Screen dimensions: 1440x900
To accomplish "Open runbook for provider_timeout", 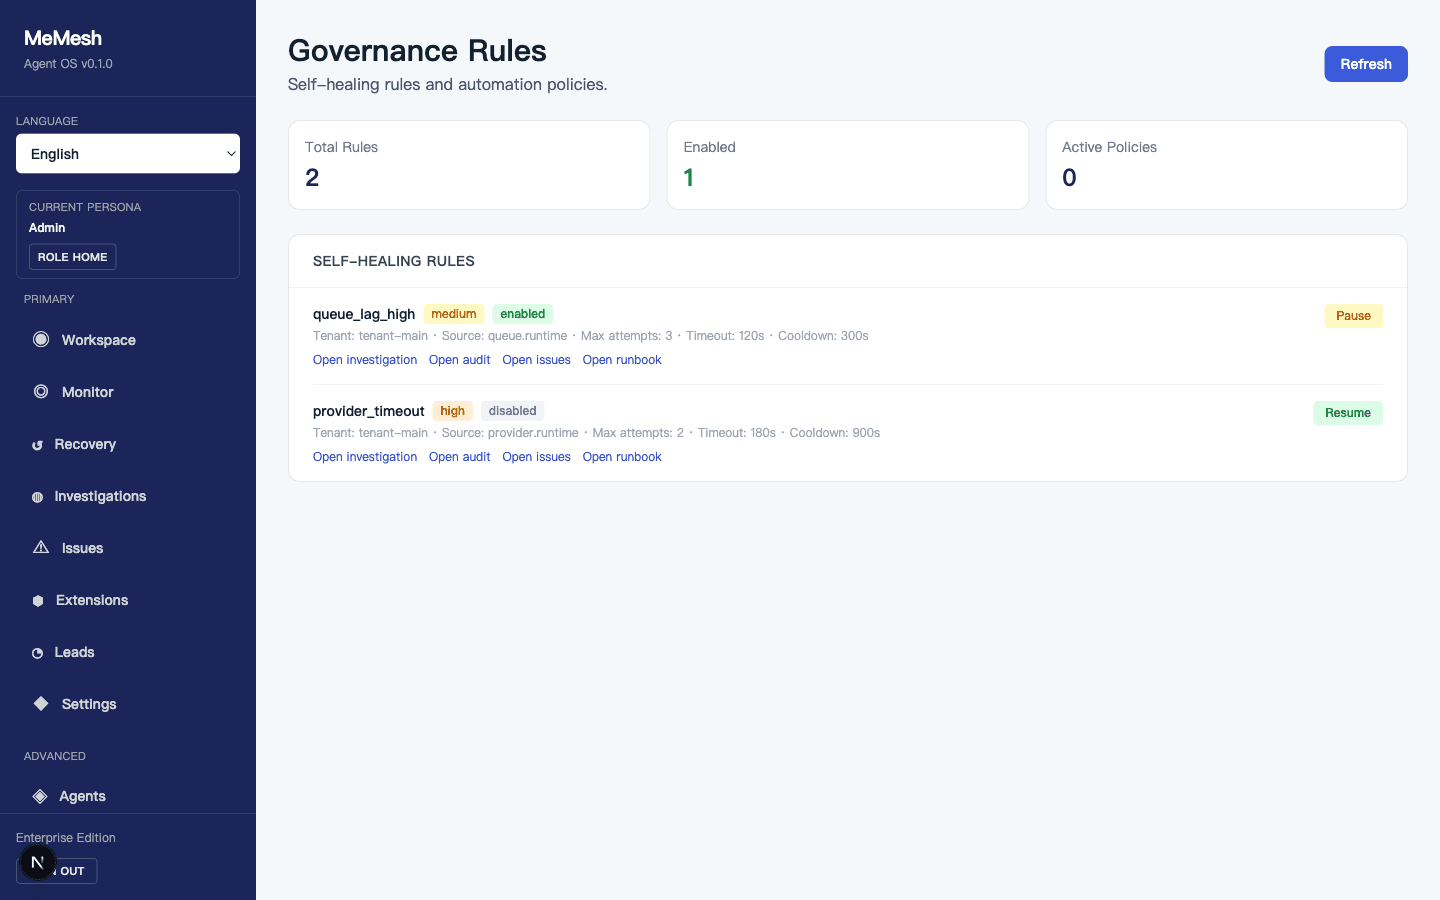I will pyautogui.click(x=622, y=456).
